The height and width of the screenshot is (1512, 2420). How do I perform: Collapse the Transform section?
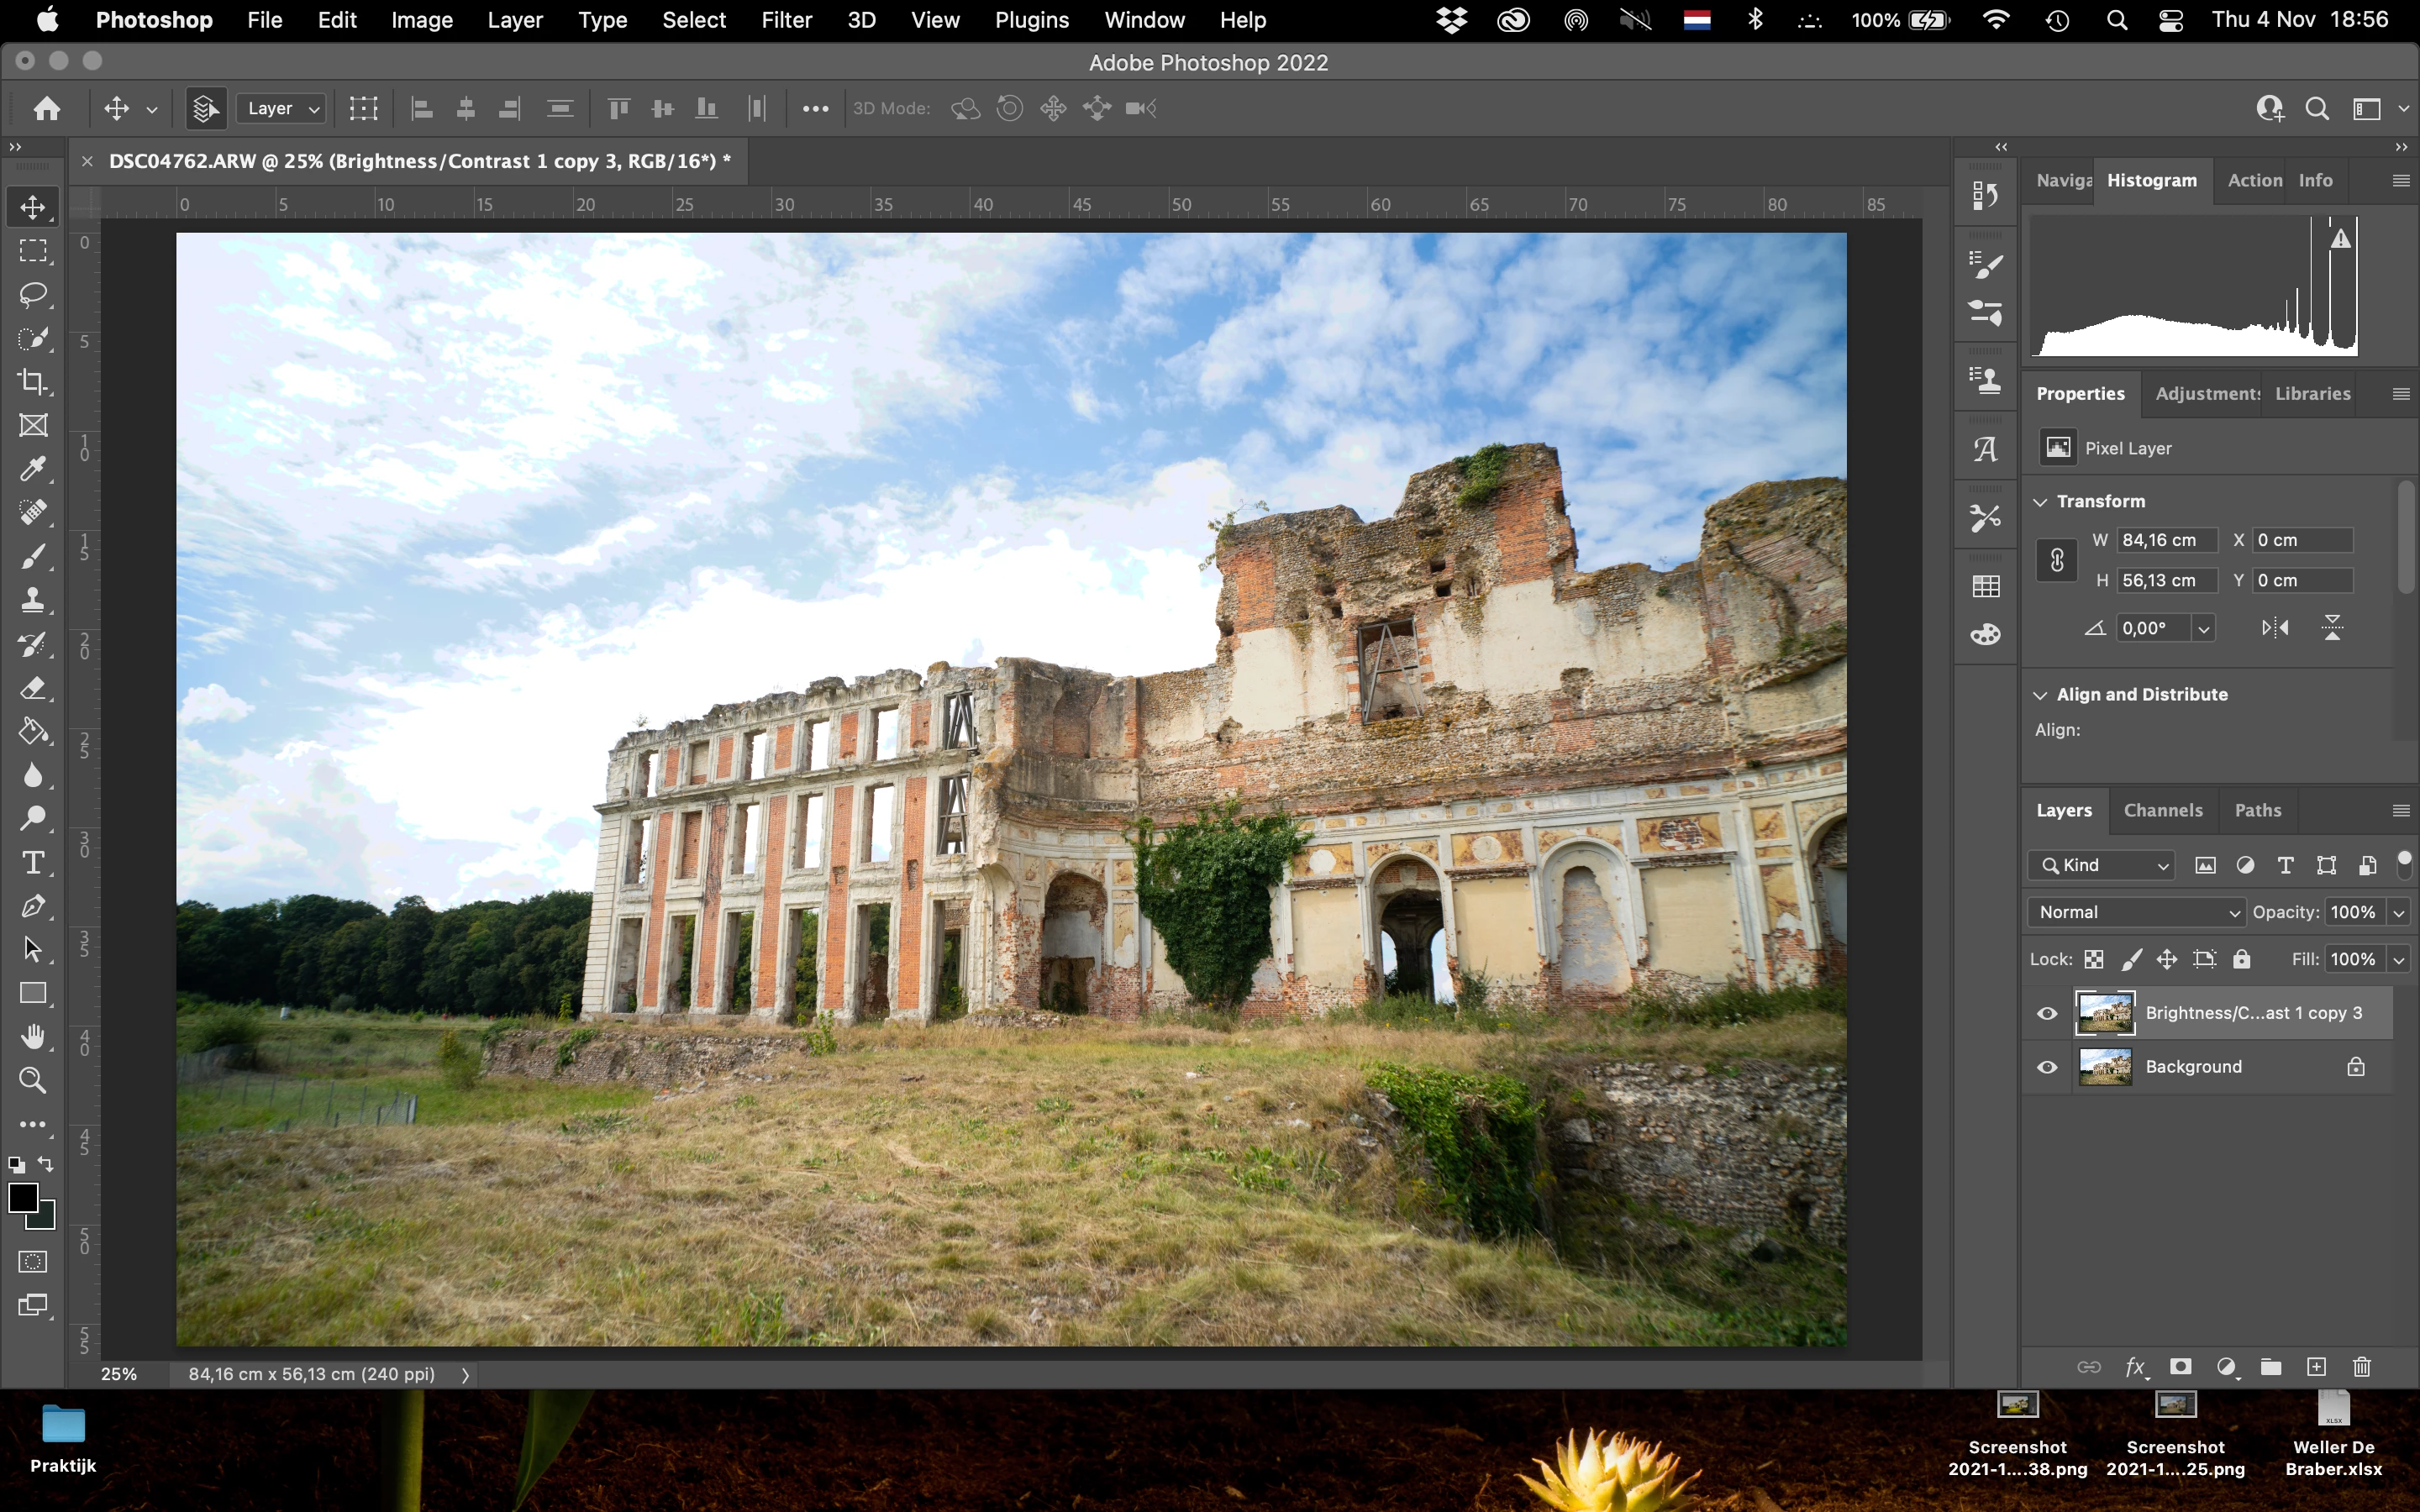click(2041, 501)
